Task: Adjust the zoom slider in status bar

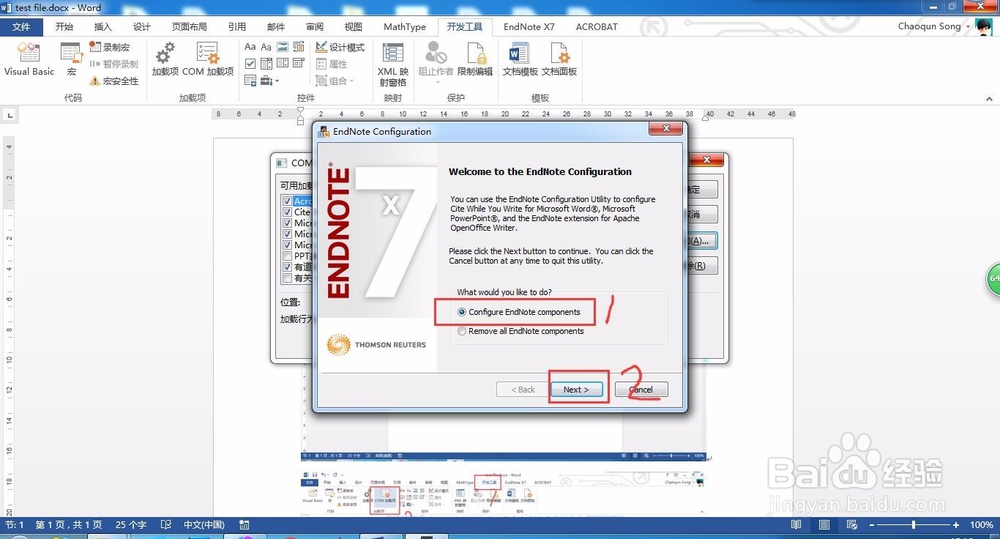Action: coord(913,525)
